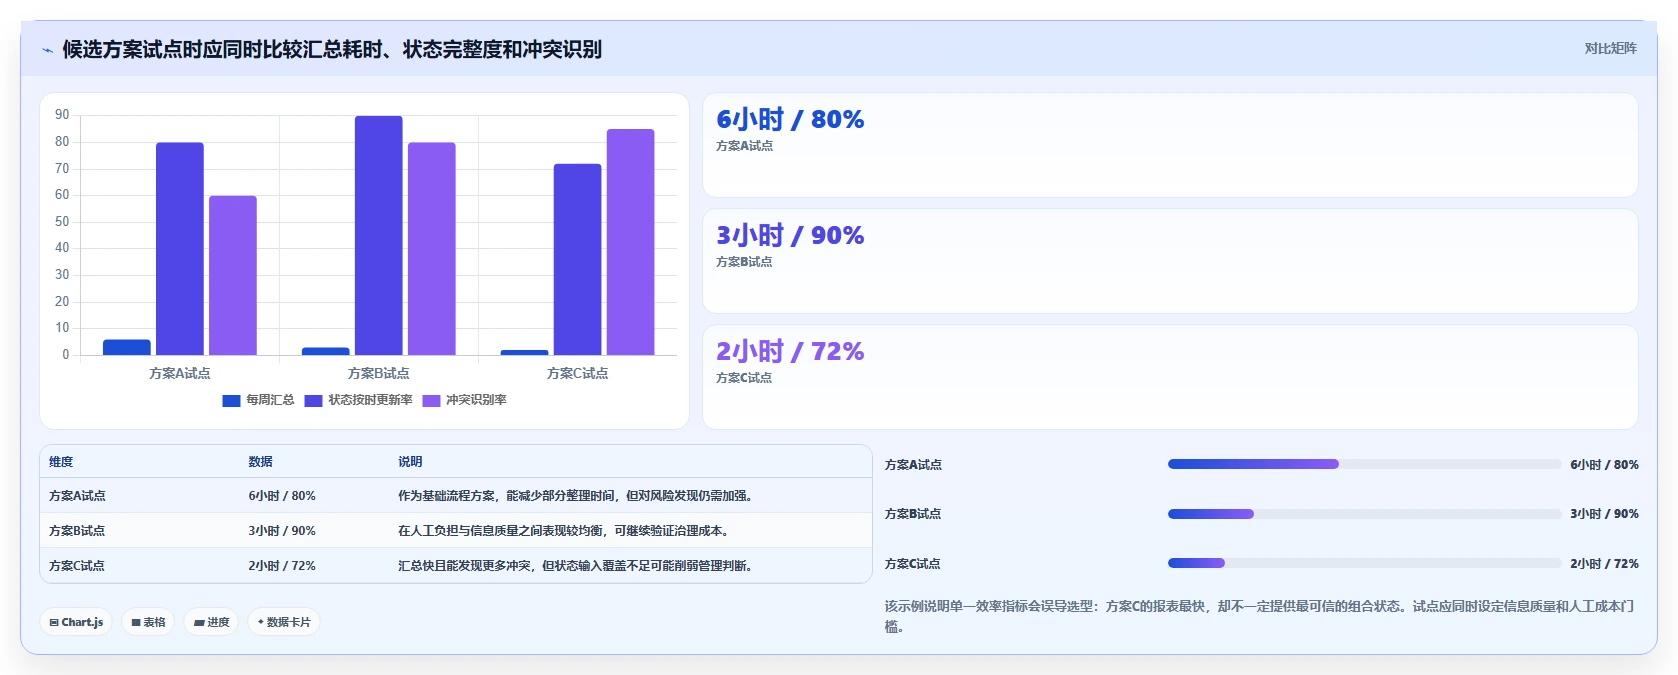Click the Chart.js tag chip
The width and height of the screenshot is (1678, 675).
[x=76, y=622]
